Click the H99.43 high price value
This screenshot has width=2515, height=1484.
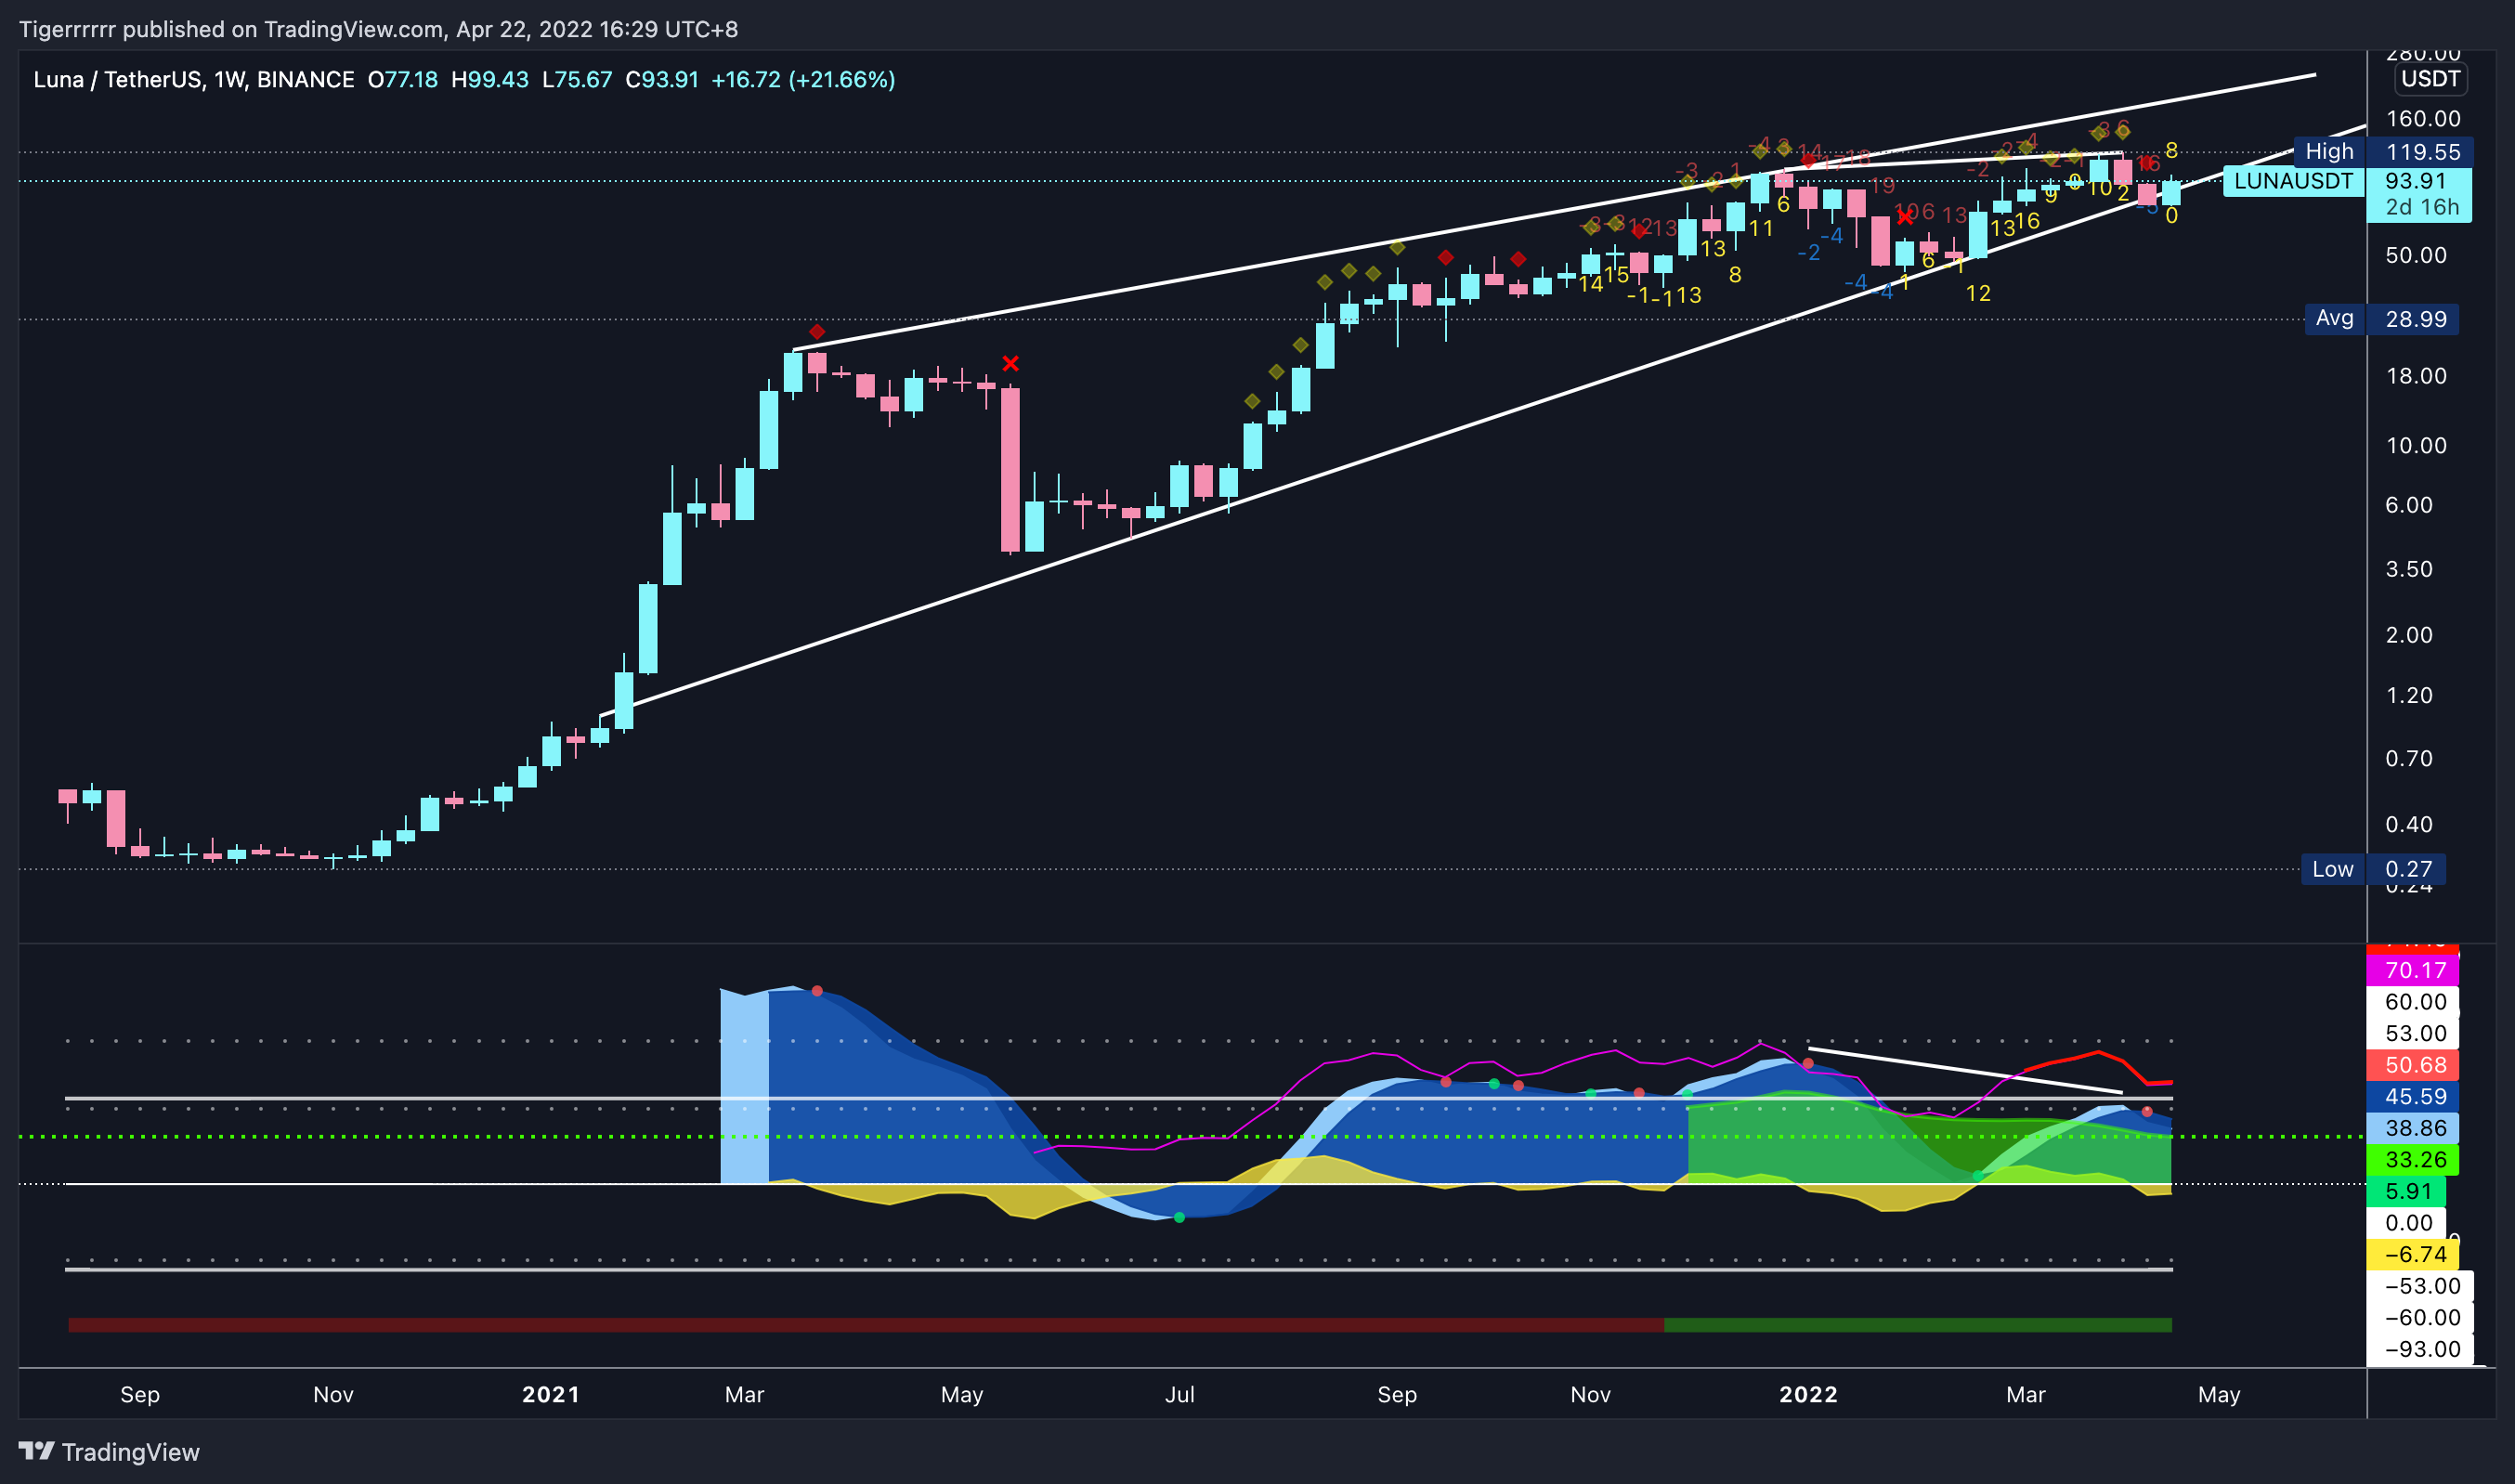coord(489,80)
